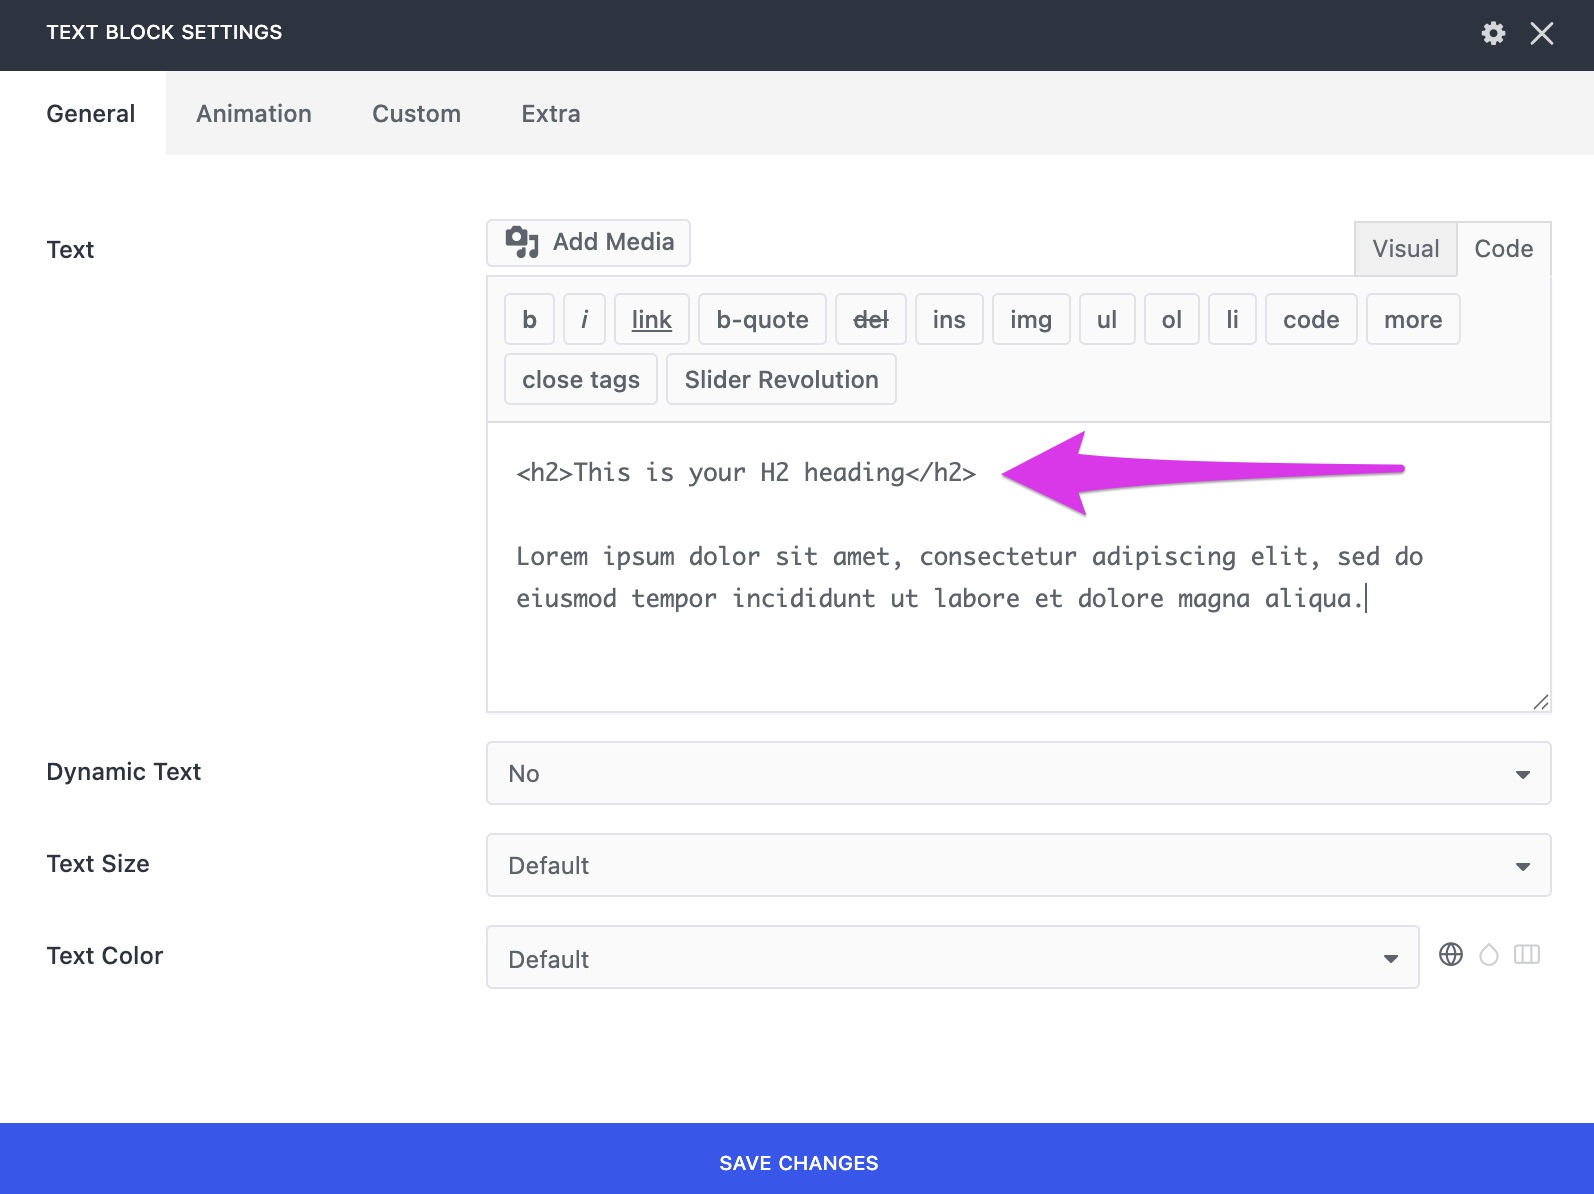
Task: Insert an img tag
Action: click(1031, 319)
